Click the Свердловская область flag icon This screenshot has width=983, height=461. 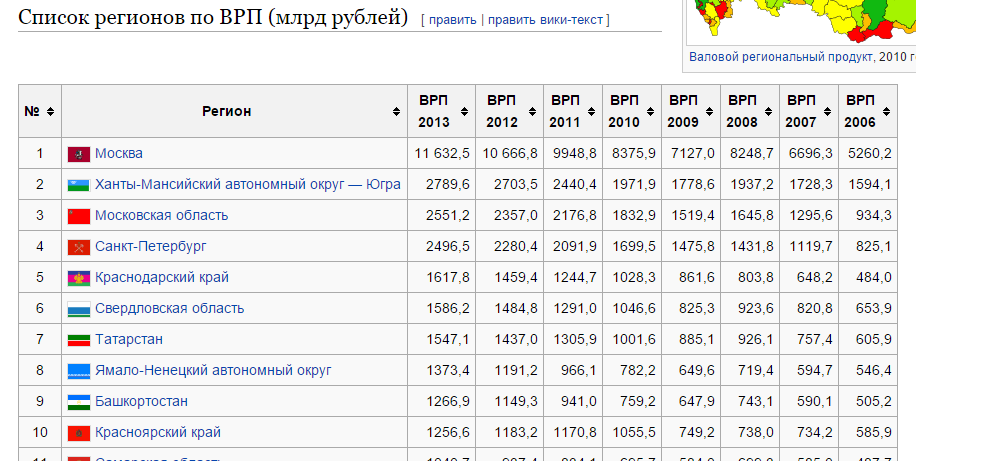pyautogui.click(x=79, y=309)
